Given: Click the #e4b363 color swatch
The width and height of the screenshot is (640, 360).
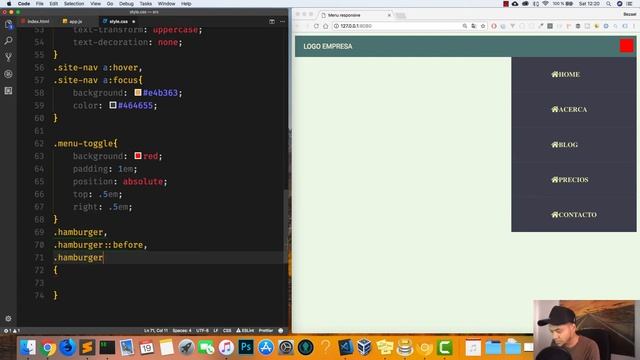Looking at the screenshot, I should (x=138, y=93).
